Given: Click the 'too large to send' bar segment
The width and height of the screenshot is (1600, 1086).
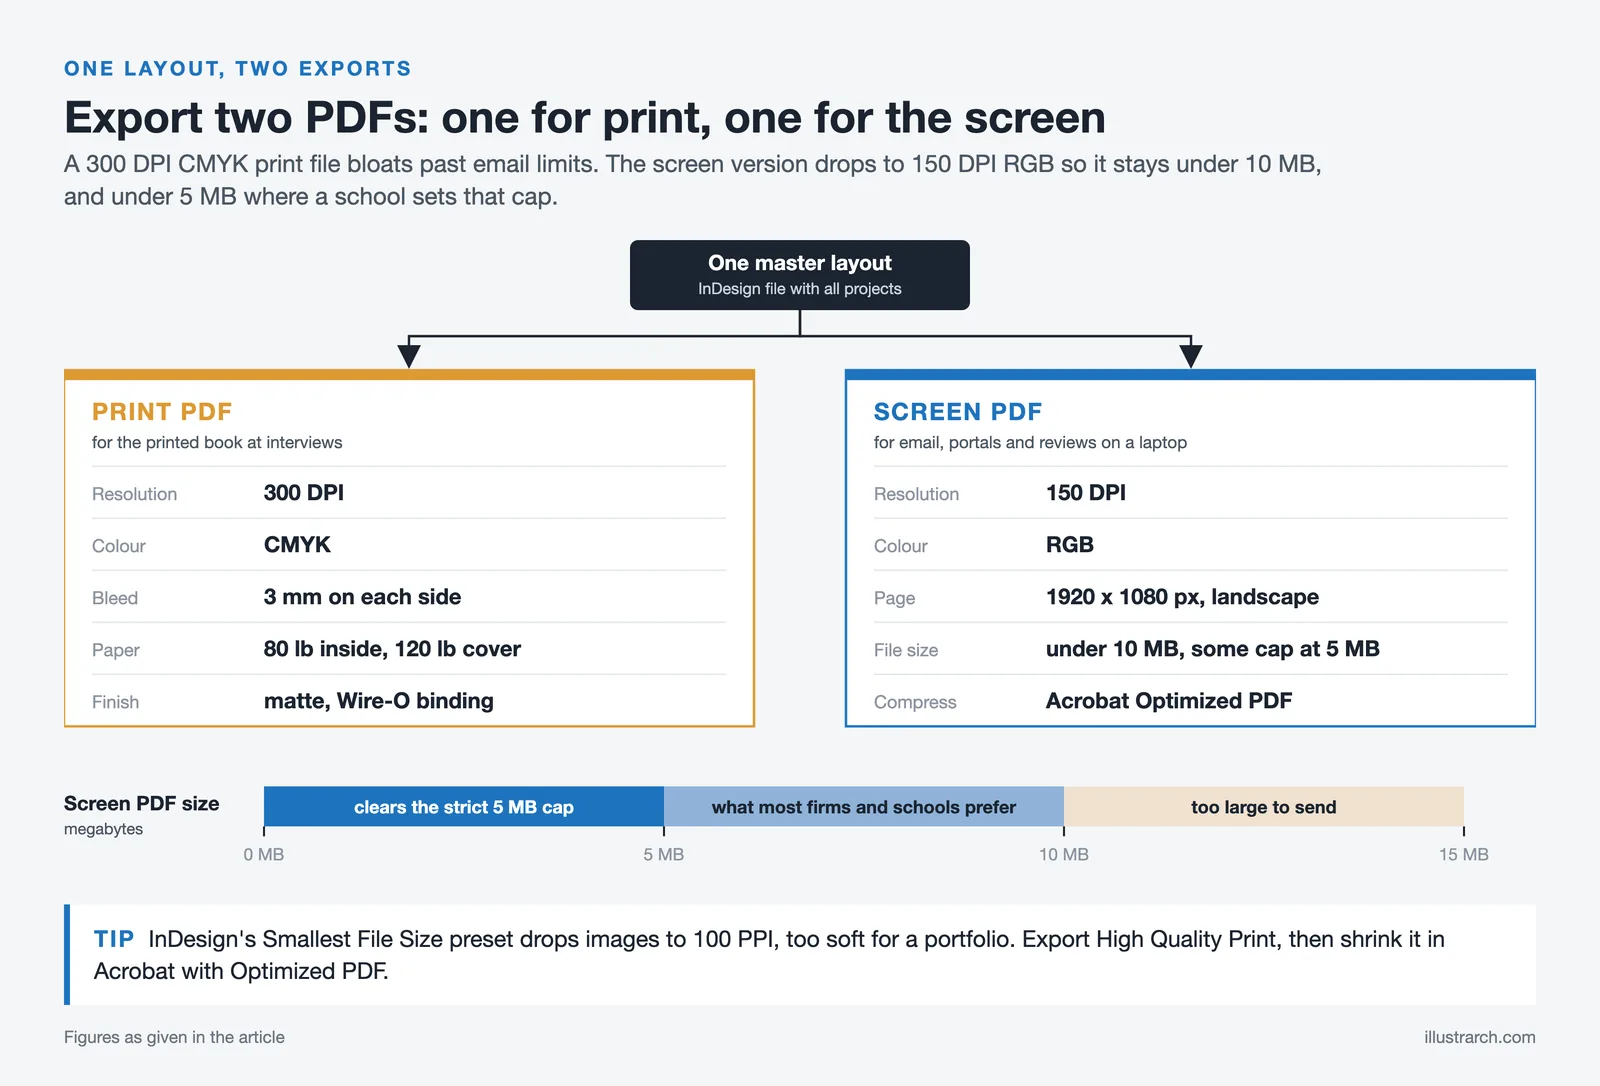Looking at the screenshot, I should [1264, 807].
